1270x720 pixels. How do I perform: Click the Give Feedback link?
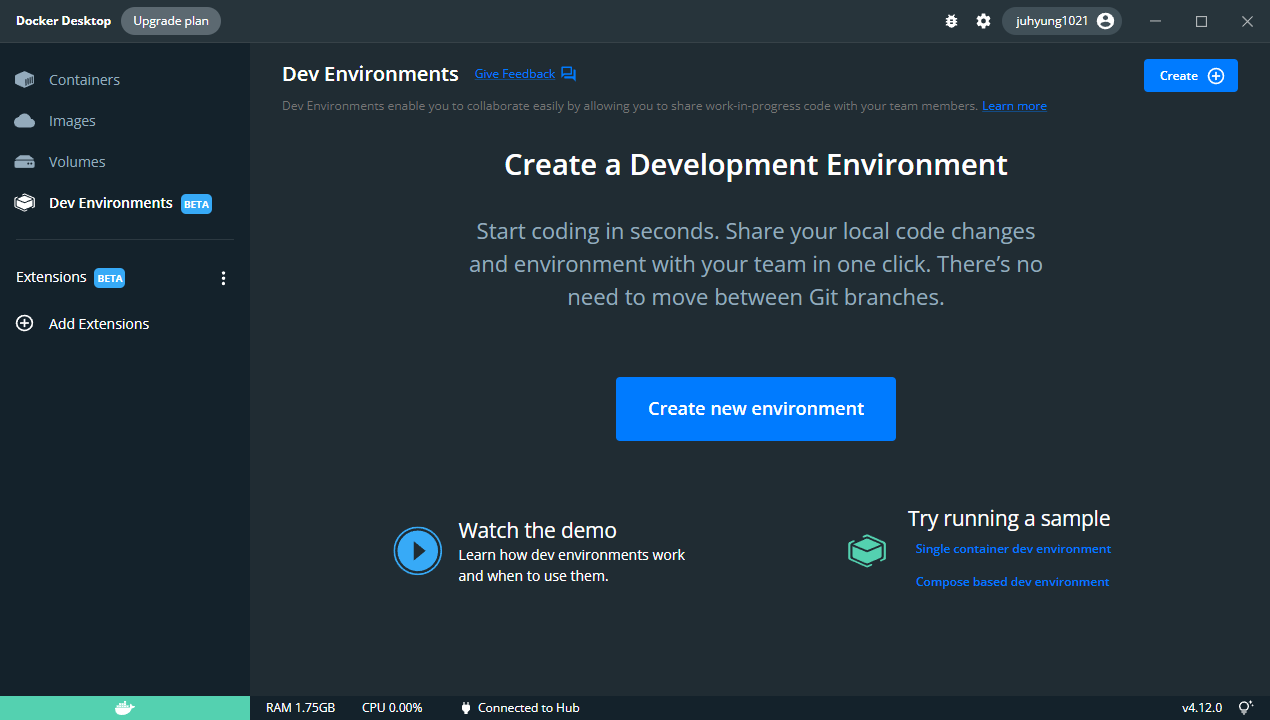click(x=515, y=74)
